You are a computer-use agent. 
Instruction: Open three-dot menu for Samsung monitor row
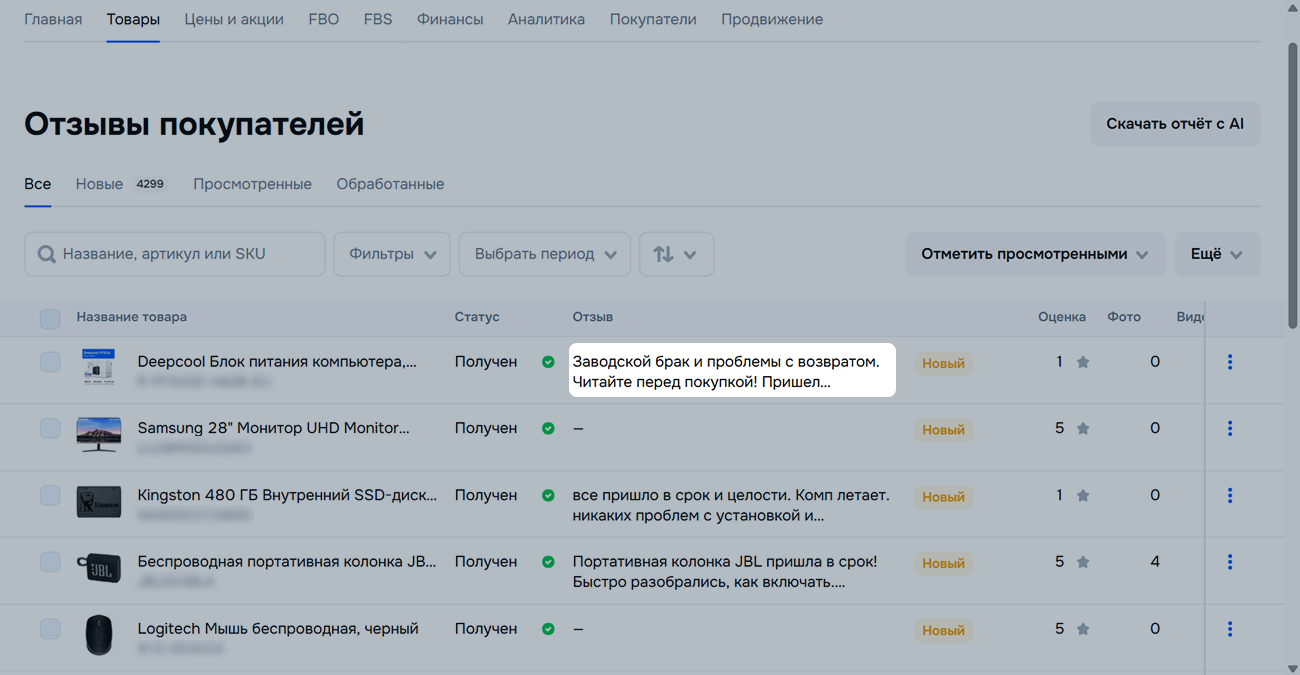click(1229, 429)
